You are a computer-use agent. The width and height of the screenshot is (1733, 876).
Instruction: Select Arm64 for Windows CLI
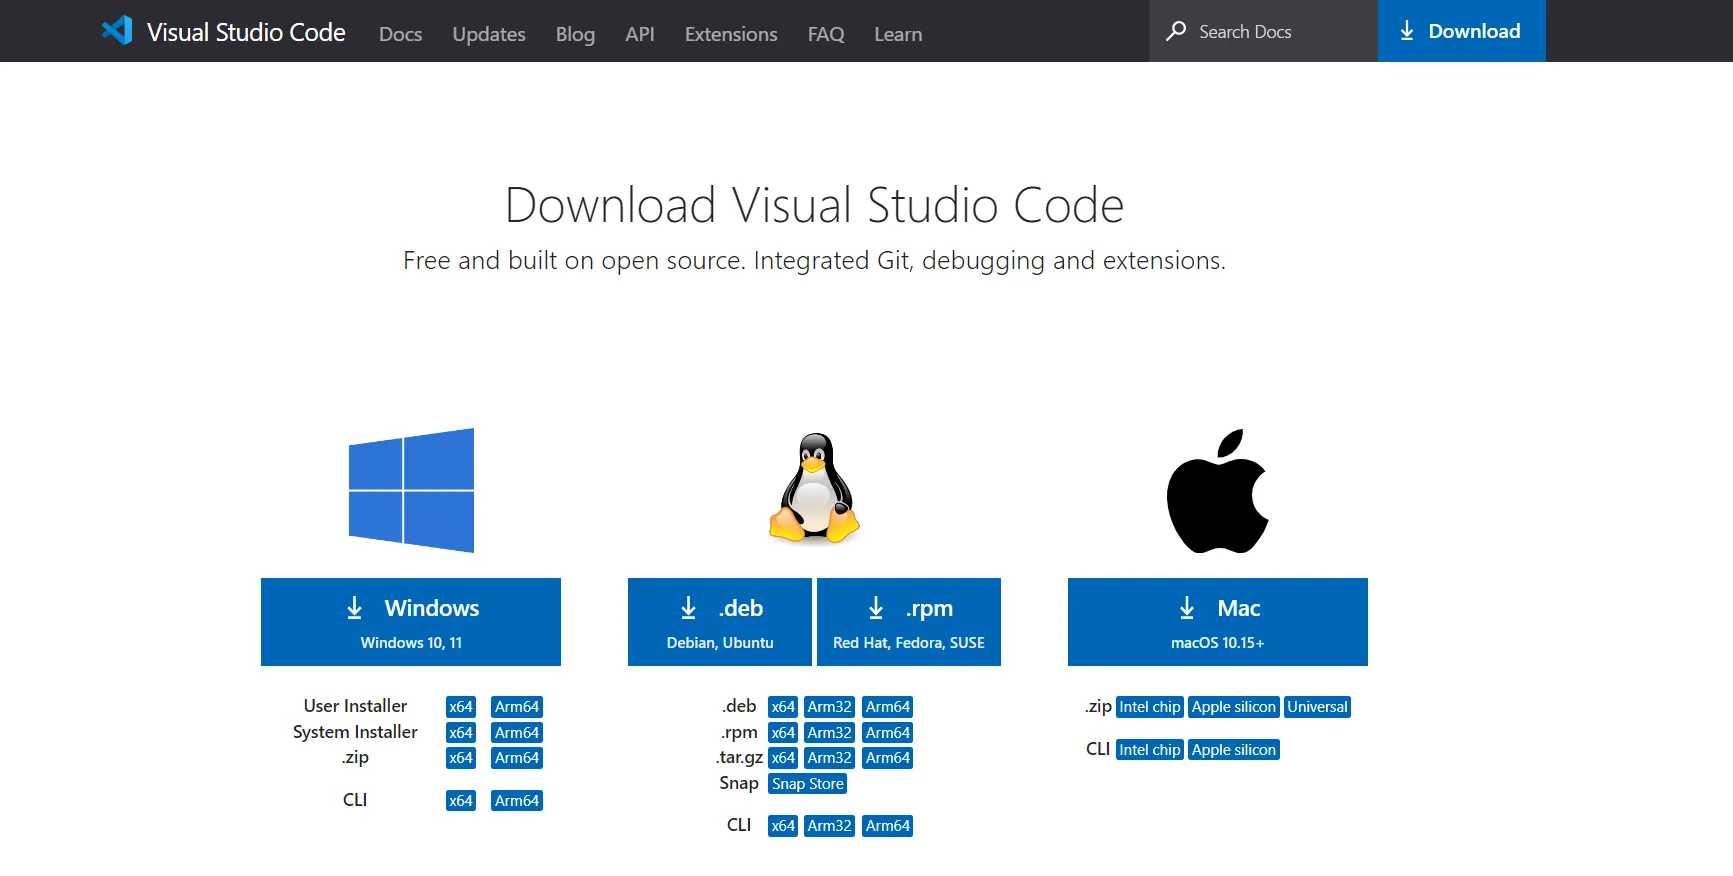[517, 801]
